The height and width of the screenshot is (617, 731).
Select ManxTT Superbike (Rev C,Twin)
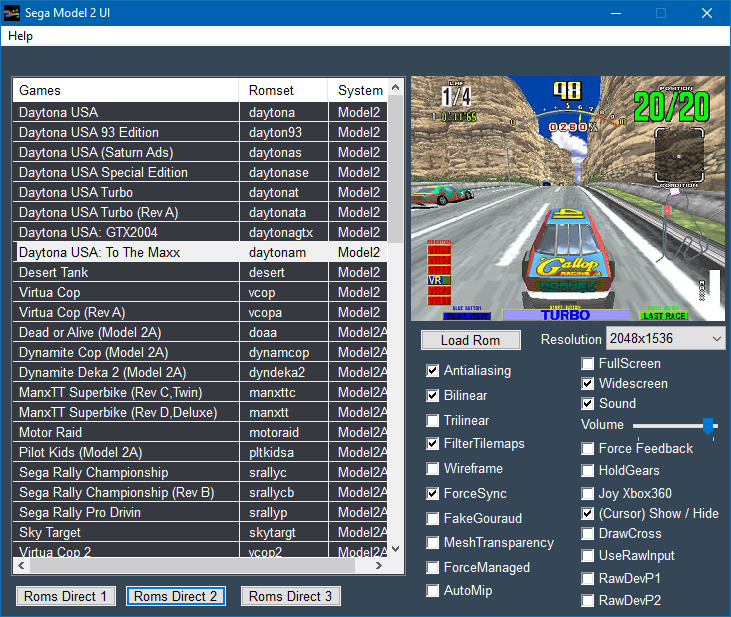[x=200, y=393]
